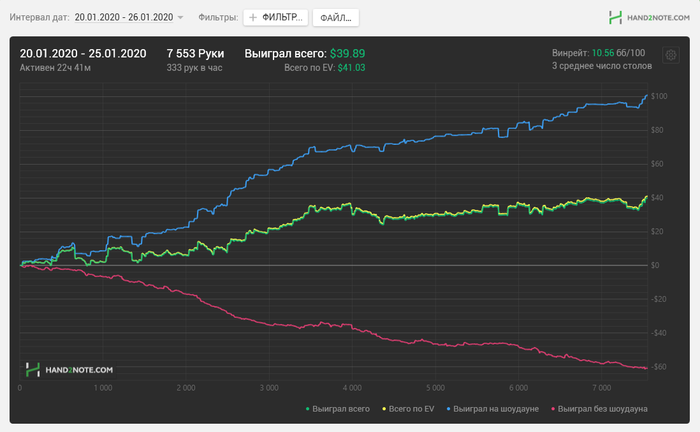Click the 333 рук в час text

[x=194, y=68]
